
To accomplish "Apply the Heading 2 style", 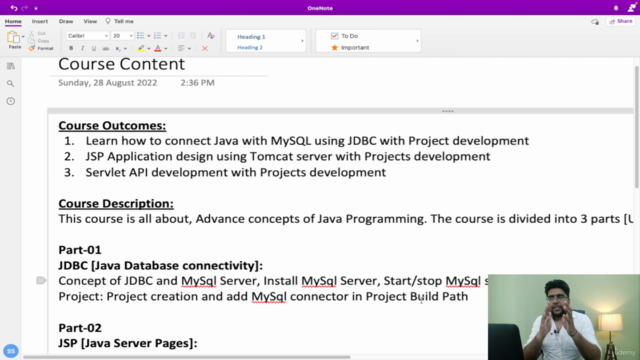I will pyautogui.click(x=250, y=47).
